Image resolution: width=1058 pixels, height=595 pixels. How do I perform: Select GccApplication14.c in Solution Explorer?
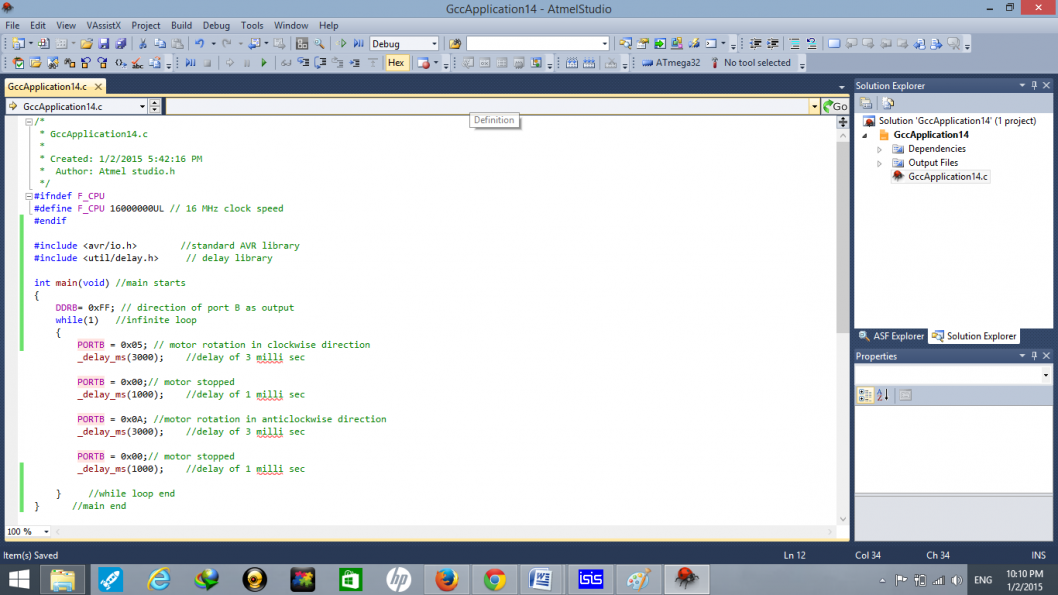947,177
